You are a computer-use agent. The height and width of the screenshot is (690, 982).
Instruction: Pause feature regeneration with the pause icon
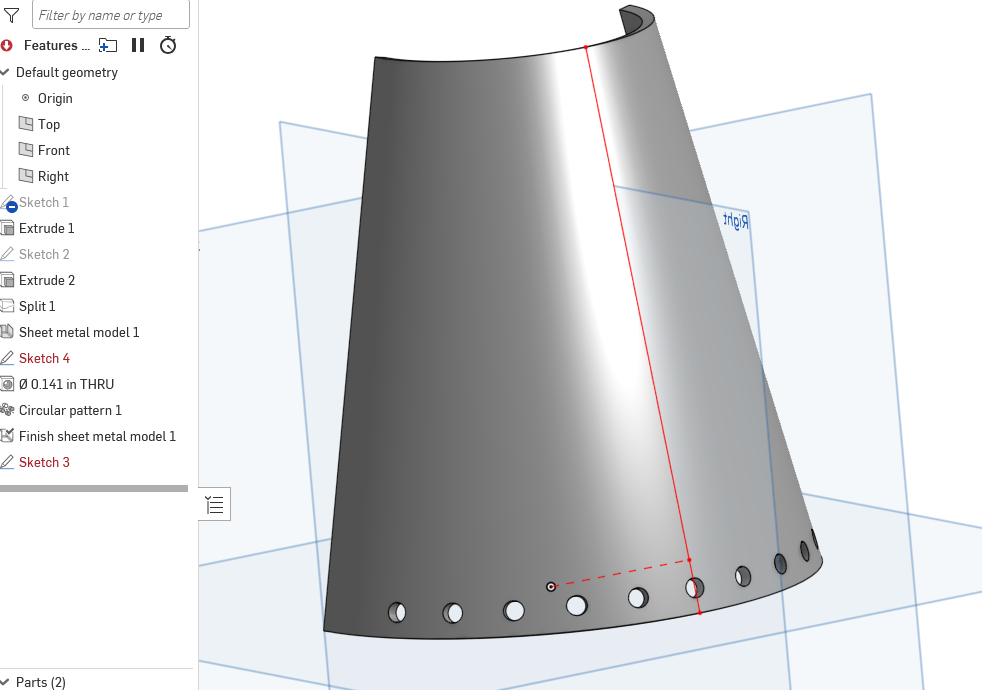[138, 45]
